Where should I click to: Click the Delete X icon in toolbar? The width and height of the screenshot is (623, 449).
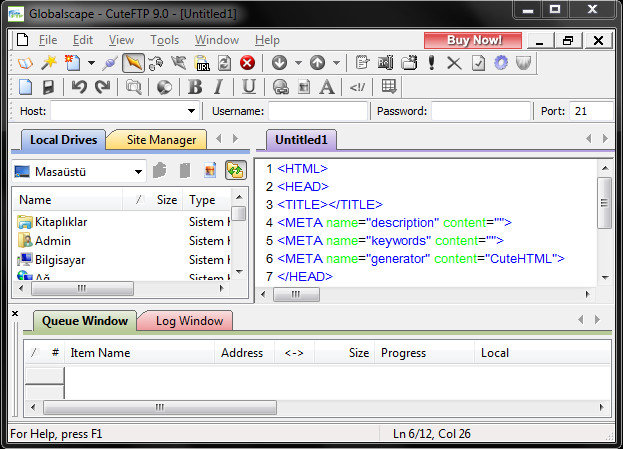[454, 63]
